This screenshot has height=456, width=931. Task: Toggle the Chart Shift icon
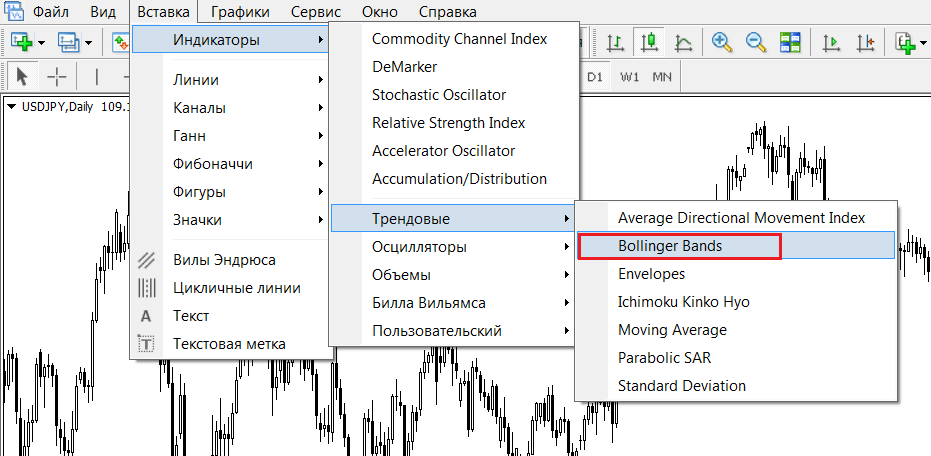(x=866, y=42)
